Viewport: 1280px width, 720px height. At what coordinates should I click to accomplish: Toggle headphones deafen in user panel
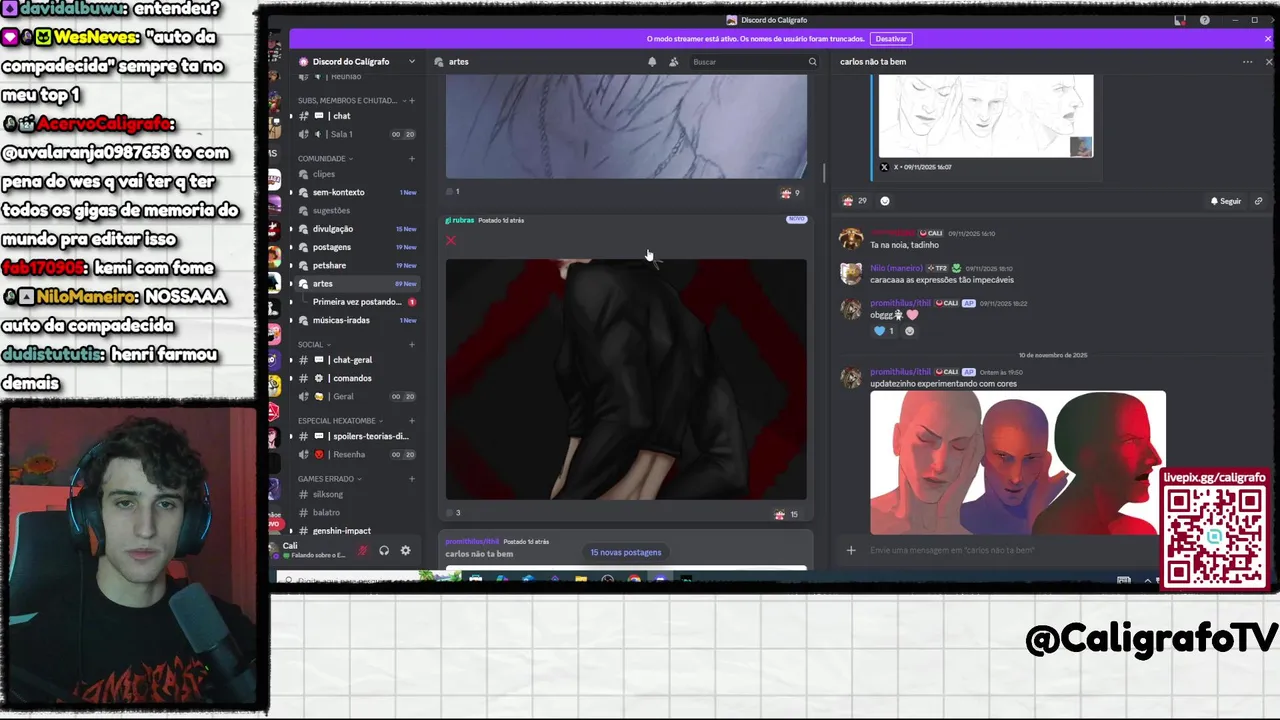[384, 550]
